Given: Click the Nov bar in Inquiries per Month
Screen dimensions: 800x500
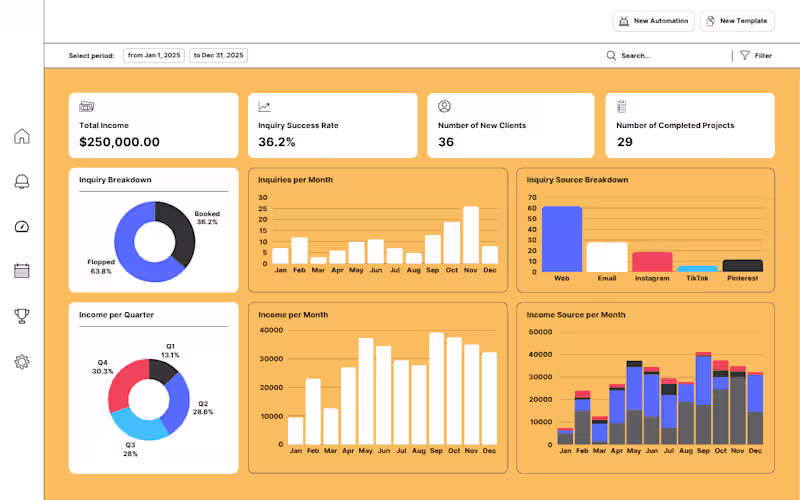Looking at the screenshot, I should pyautogui.click(x=470, y=235).
